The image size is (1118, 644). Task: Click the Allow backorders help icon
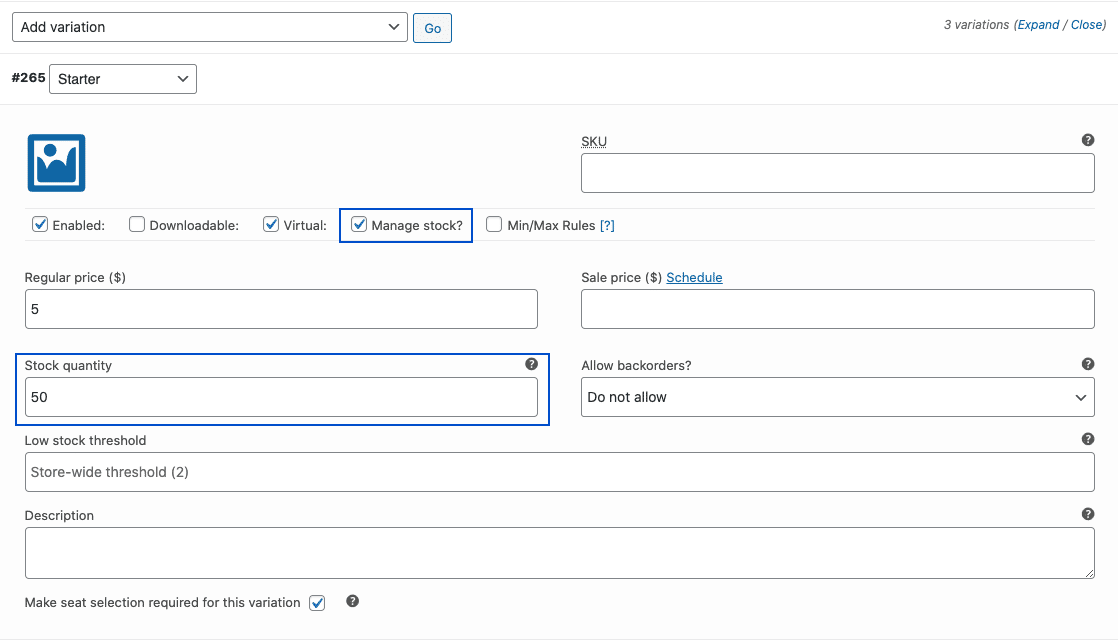point(1088,364)
